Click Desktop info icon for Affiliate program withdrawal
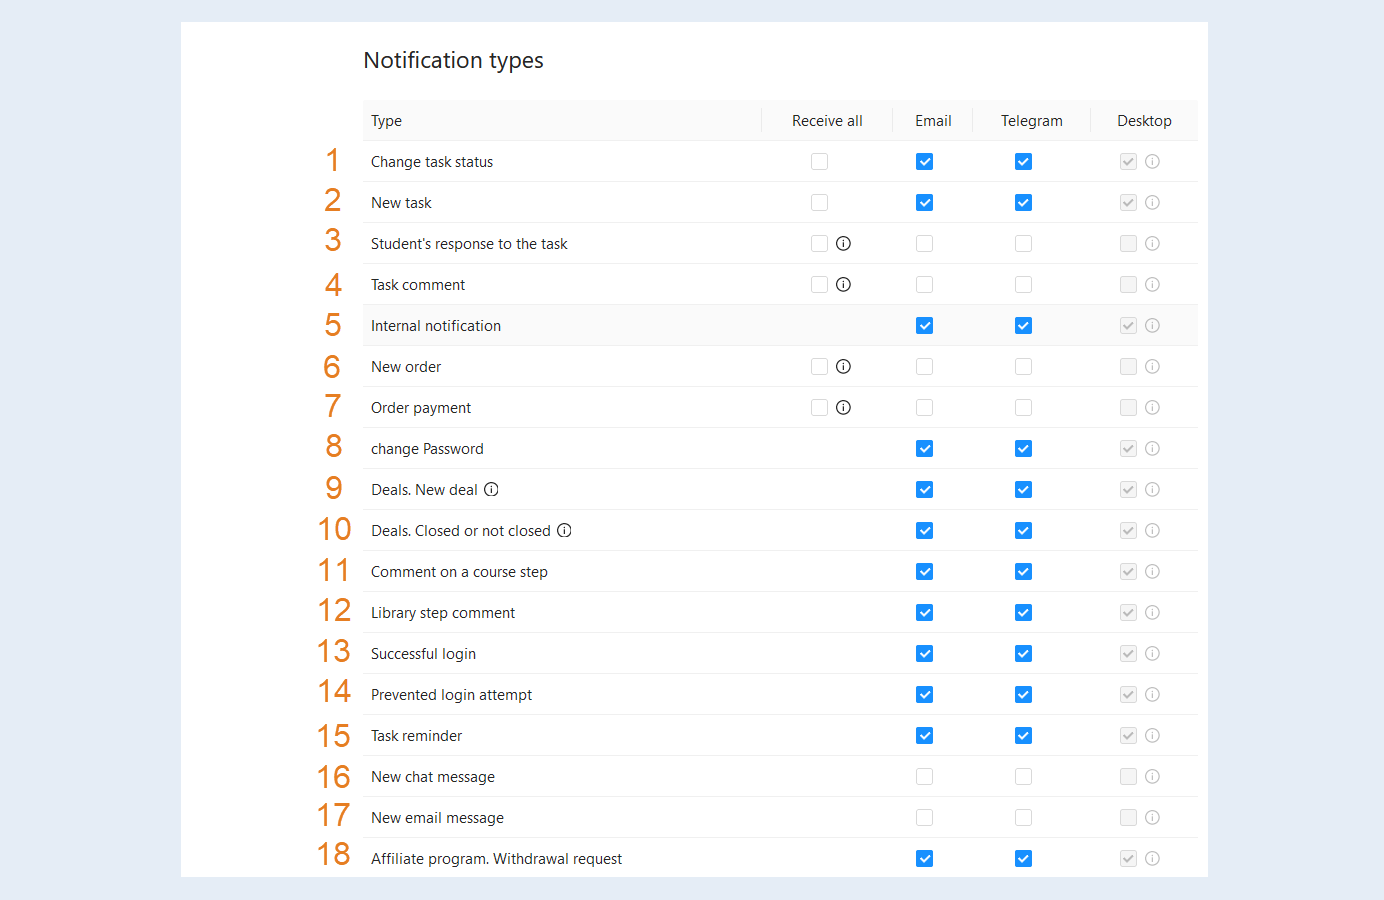 click(1152, 858)
